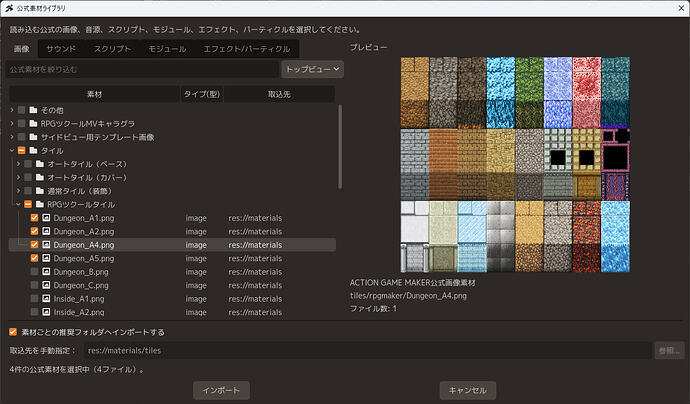The image size is (690, 404).
Task: Click folder icon of RPGツクールMVキャラグラ
Action: (33, 124)
